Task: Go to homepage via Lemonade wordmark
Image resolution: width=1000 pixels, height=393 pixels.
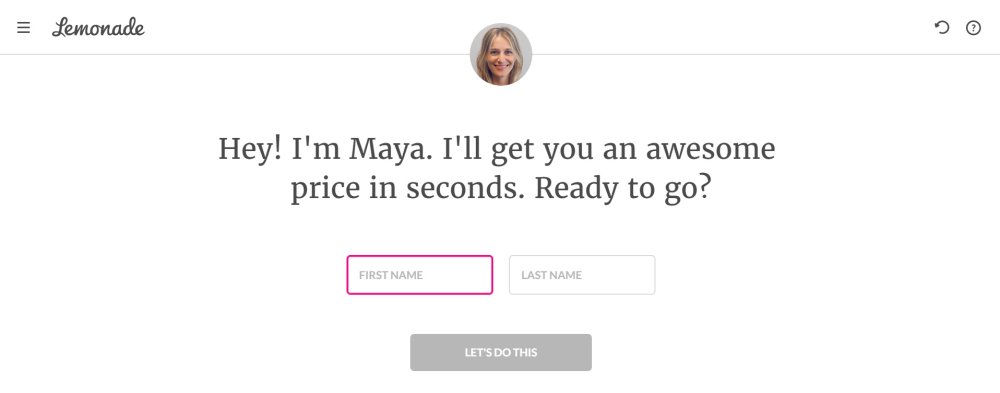Action: pyautogui.click(x=98, y=27)
